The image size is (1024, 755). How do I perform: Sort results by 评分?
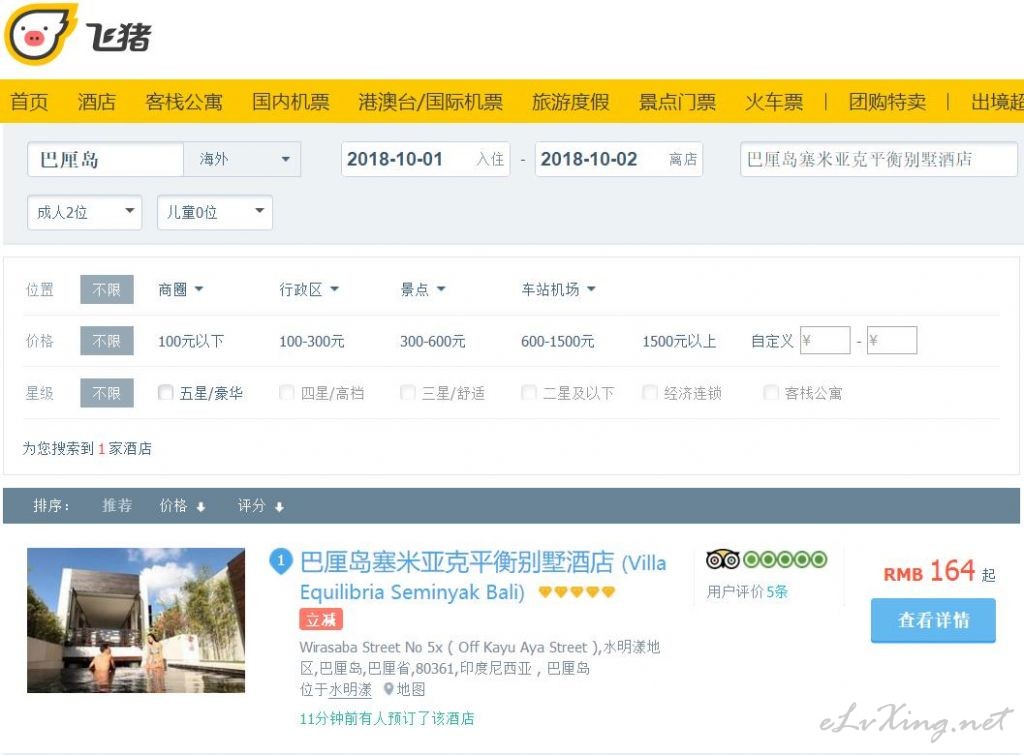[251, 506]
